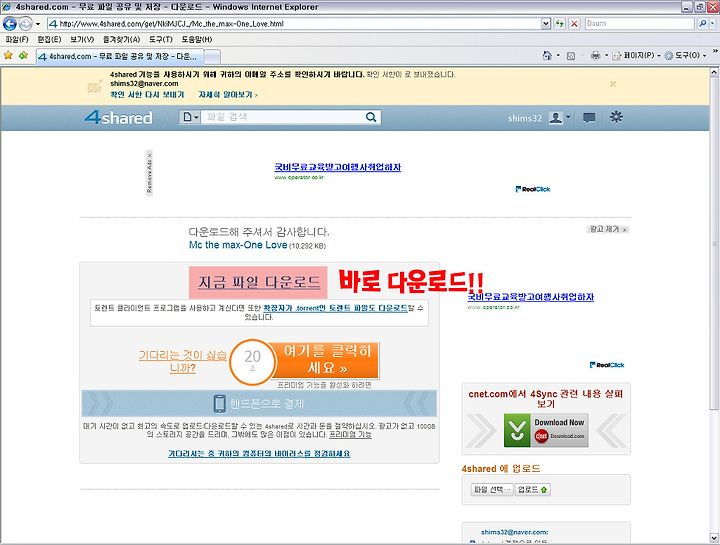Click the empty new tab button

pyautogui.click(x=212, y=57)
